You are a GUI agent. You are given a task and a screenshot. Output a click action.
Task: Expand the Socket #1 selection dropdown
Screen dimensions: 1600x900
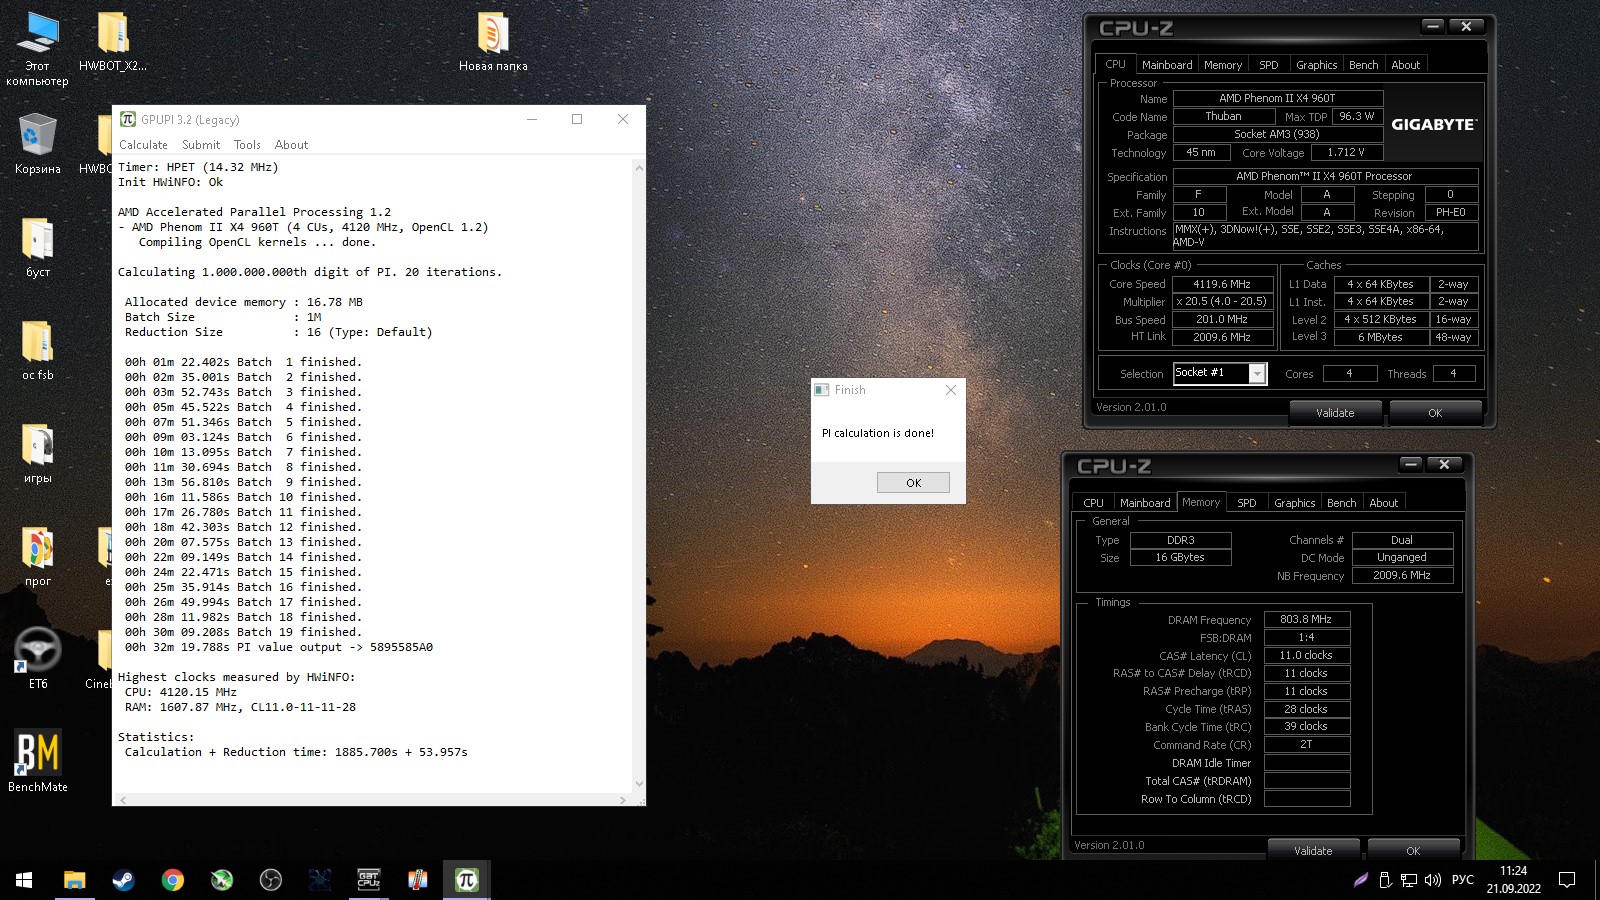[1258, 374]
